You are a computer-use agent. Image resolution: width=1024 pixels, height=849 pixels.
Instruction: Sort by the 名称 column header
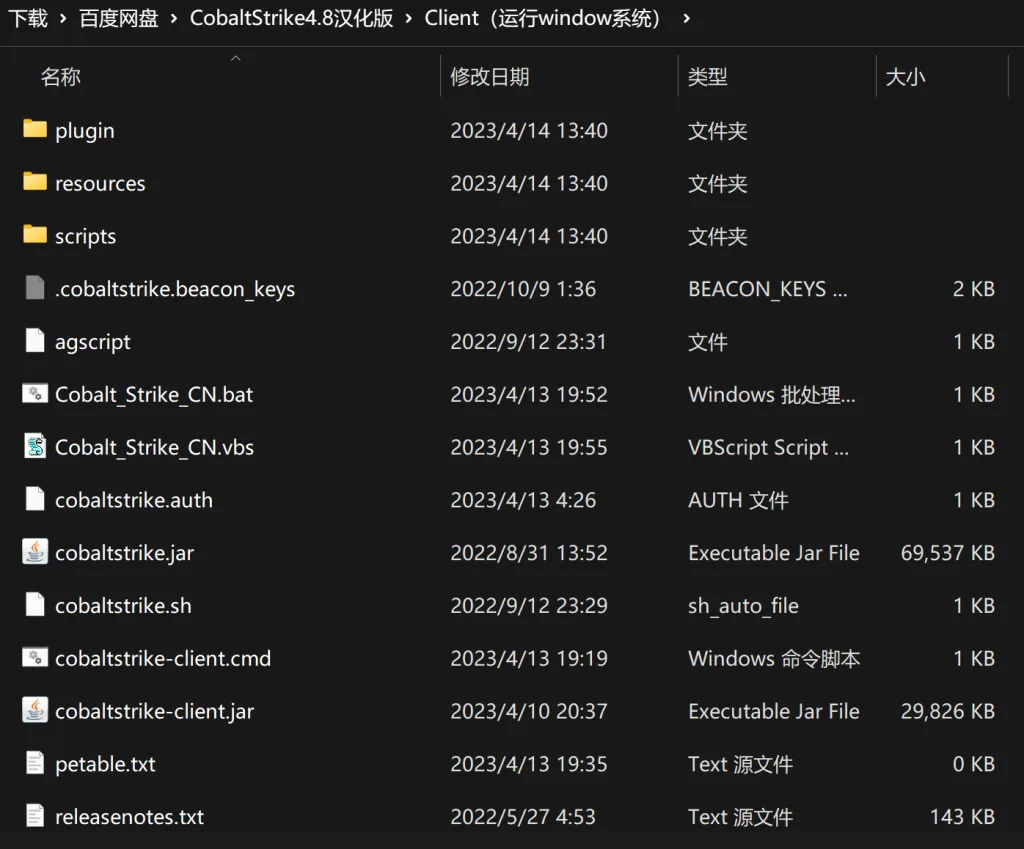61,77
